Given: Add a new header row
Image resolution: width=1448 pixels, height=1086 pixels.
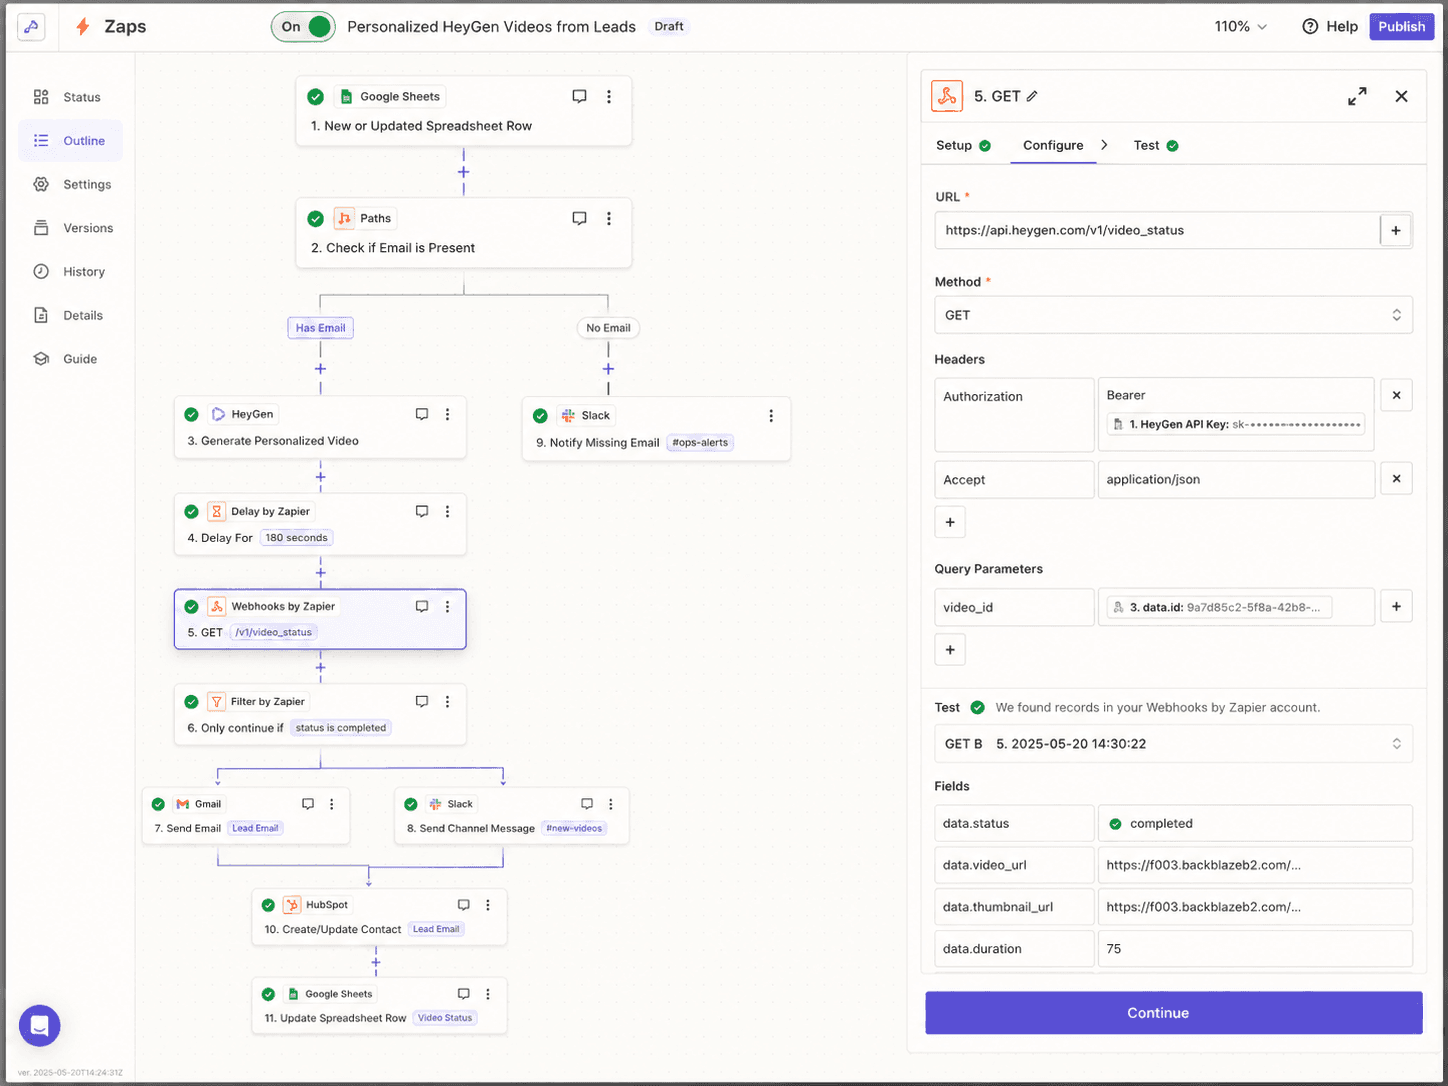Looking at the screenshot, I should 950,522.
